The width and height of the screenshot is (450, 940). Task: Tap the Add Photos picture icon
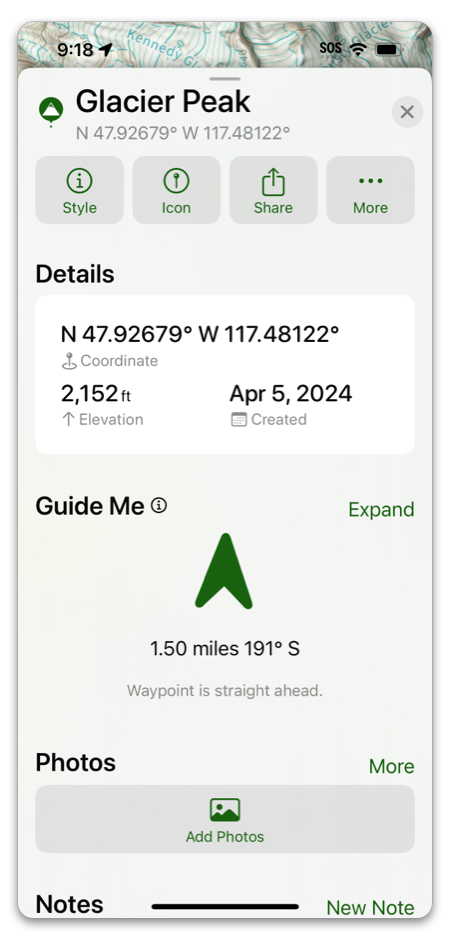pyautogui.click(x=225, y=809)
